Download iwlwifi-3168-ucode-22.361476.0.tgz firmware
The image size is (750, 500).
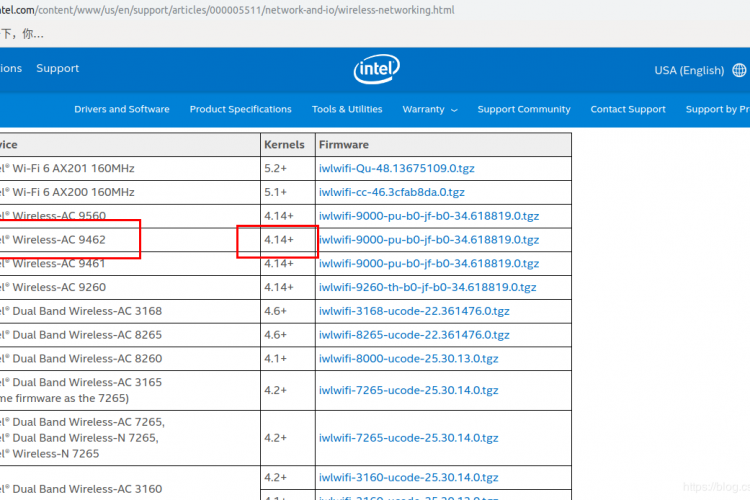point(414,311)
